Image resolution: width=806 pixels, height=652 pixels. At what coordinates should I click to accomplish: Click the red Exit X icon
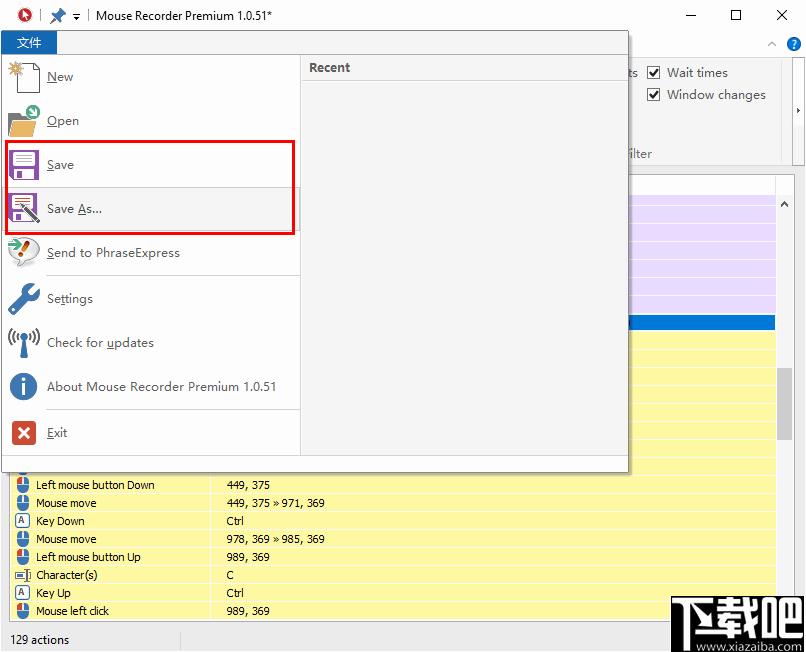pos(24,432)
